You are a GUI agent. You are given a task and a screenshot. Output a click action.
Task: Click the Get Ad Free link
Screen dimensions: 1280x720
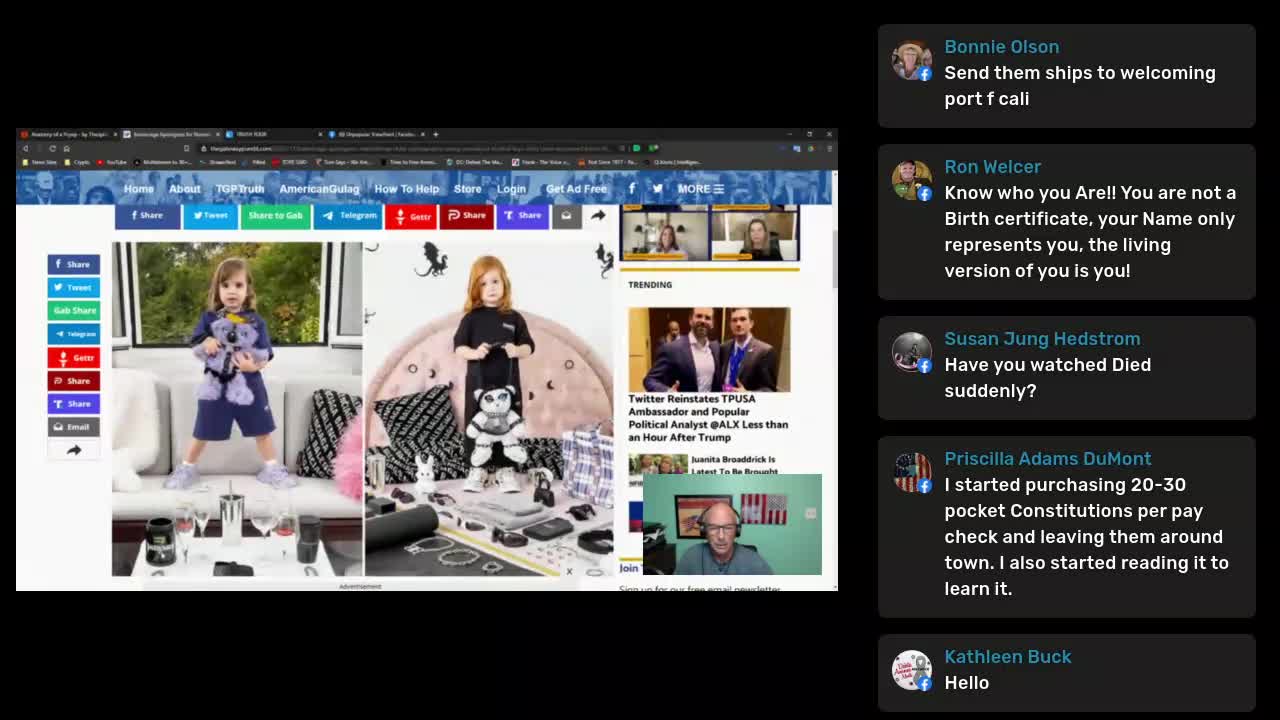click(576, 188)
